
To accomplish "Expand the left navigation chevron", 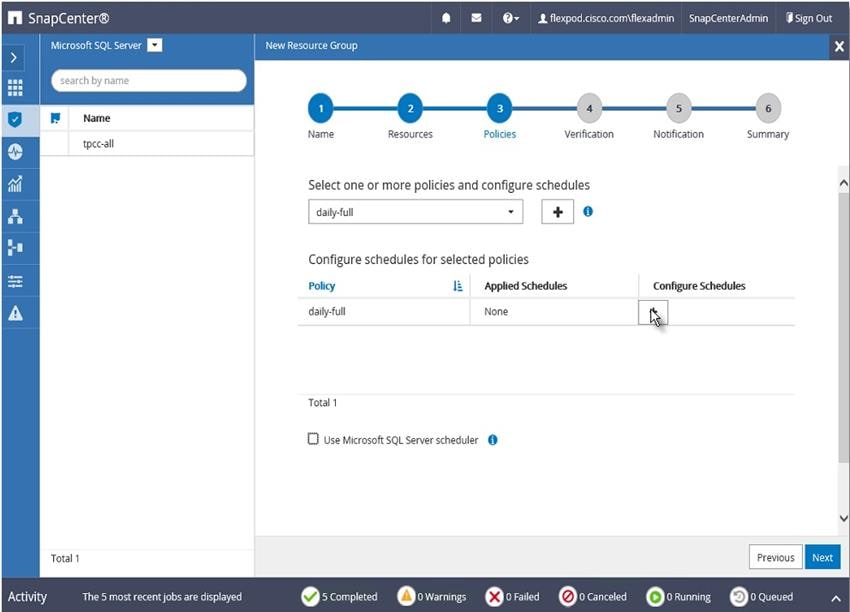I will (14, 57).
